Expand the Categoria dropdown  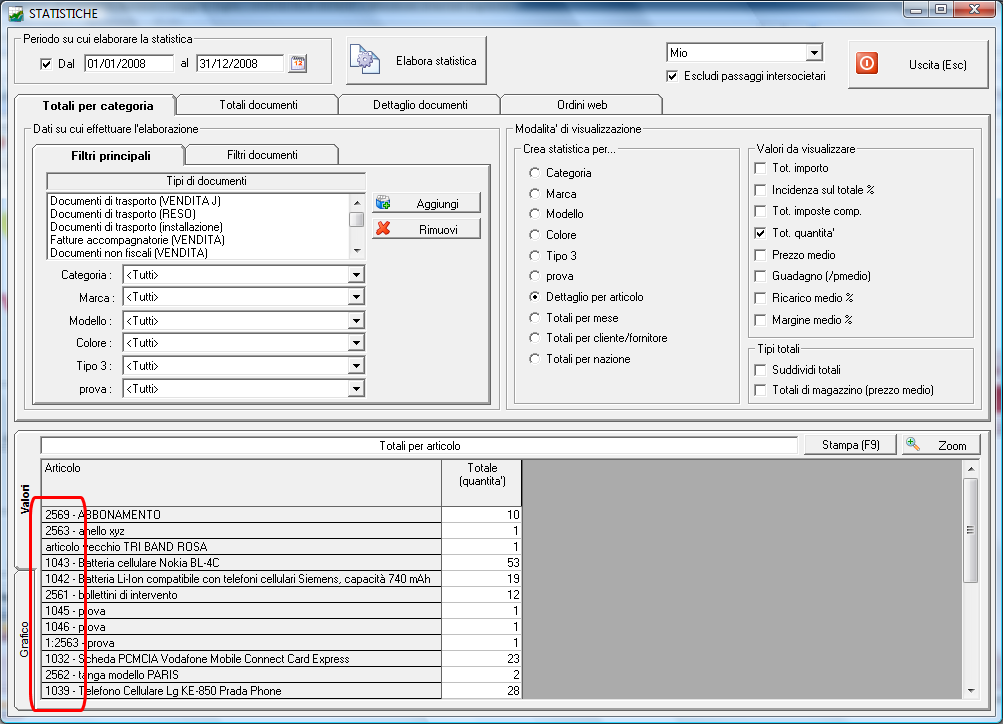click(x=356, y=275)
